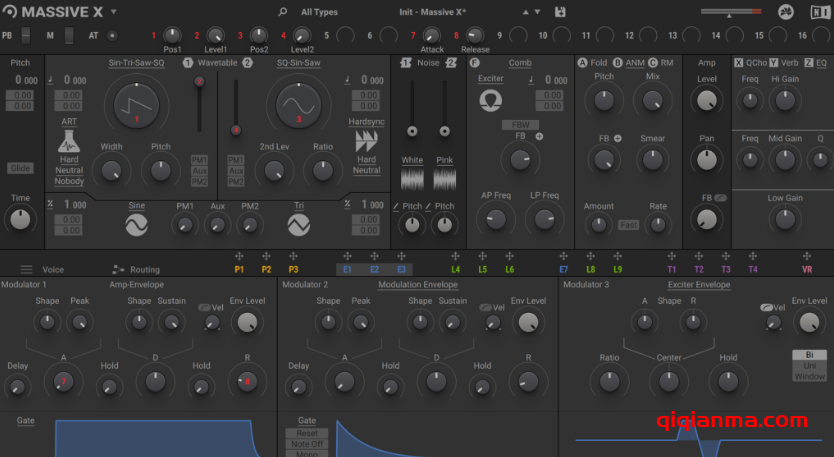This screenshot has height=457, width=834.
Task: Click the Gate label in Modulator 1
Action: pyautogui.click(x=26, y=420)
